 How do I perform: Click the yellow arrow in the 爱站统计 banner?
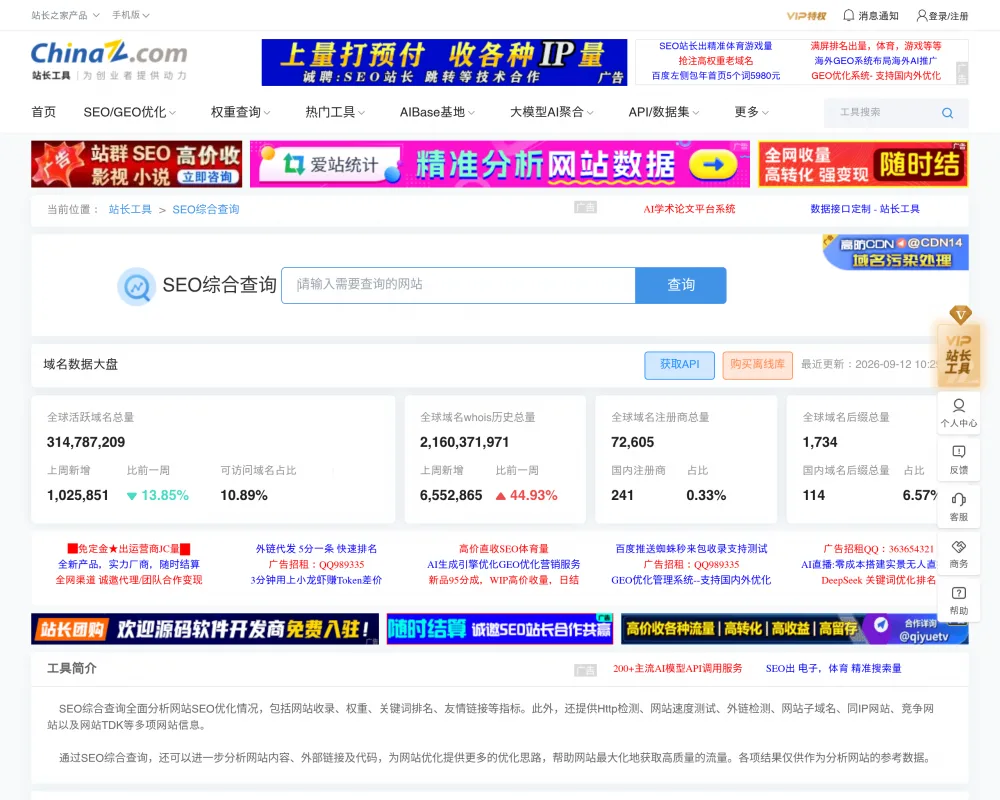pyautogui.click(x=712, y=165)
